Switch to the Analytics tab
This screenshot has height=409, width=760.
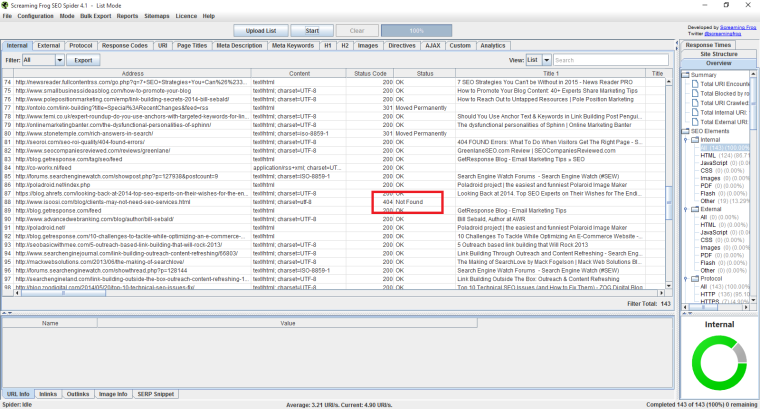click(x=493, y=46)
